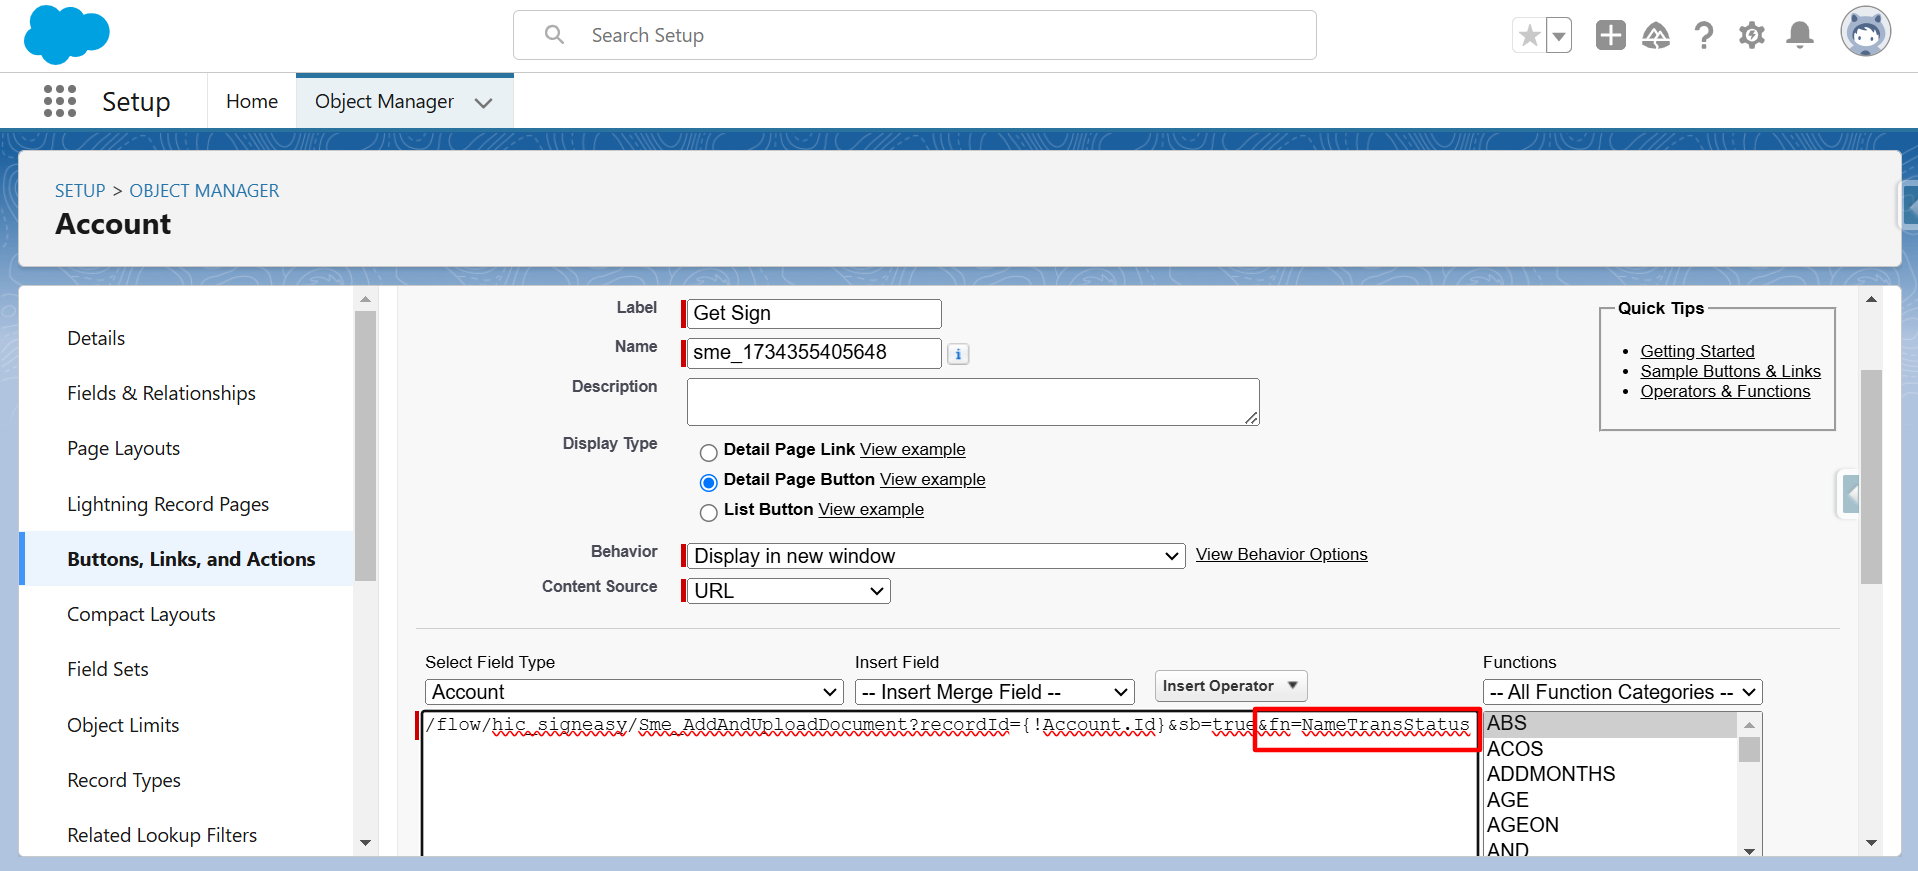The width and height of the screenshot is (1918, 871).
Task: Switch to the Object Manager tab
Action: click(x=384, y=101)
